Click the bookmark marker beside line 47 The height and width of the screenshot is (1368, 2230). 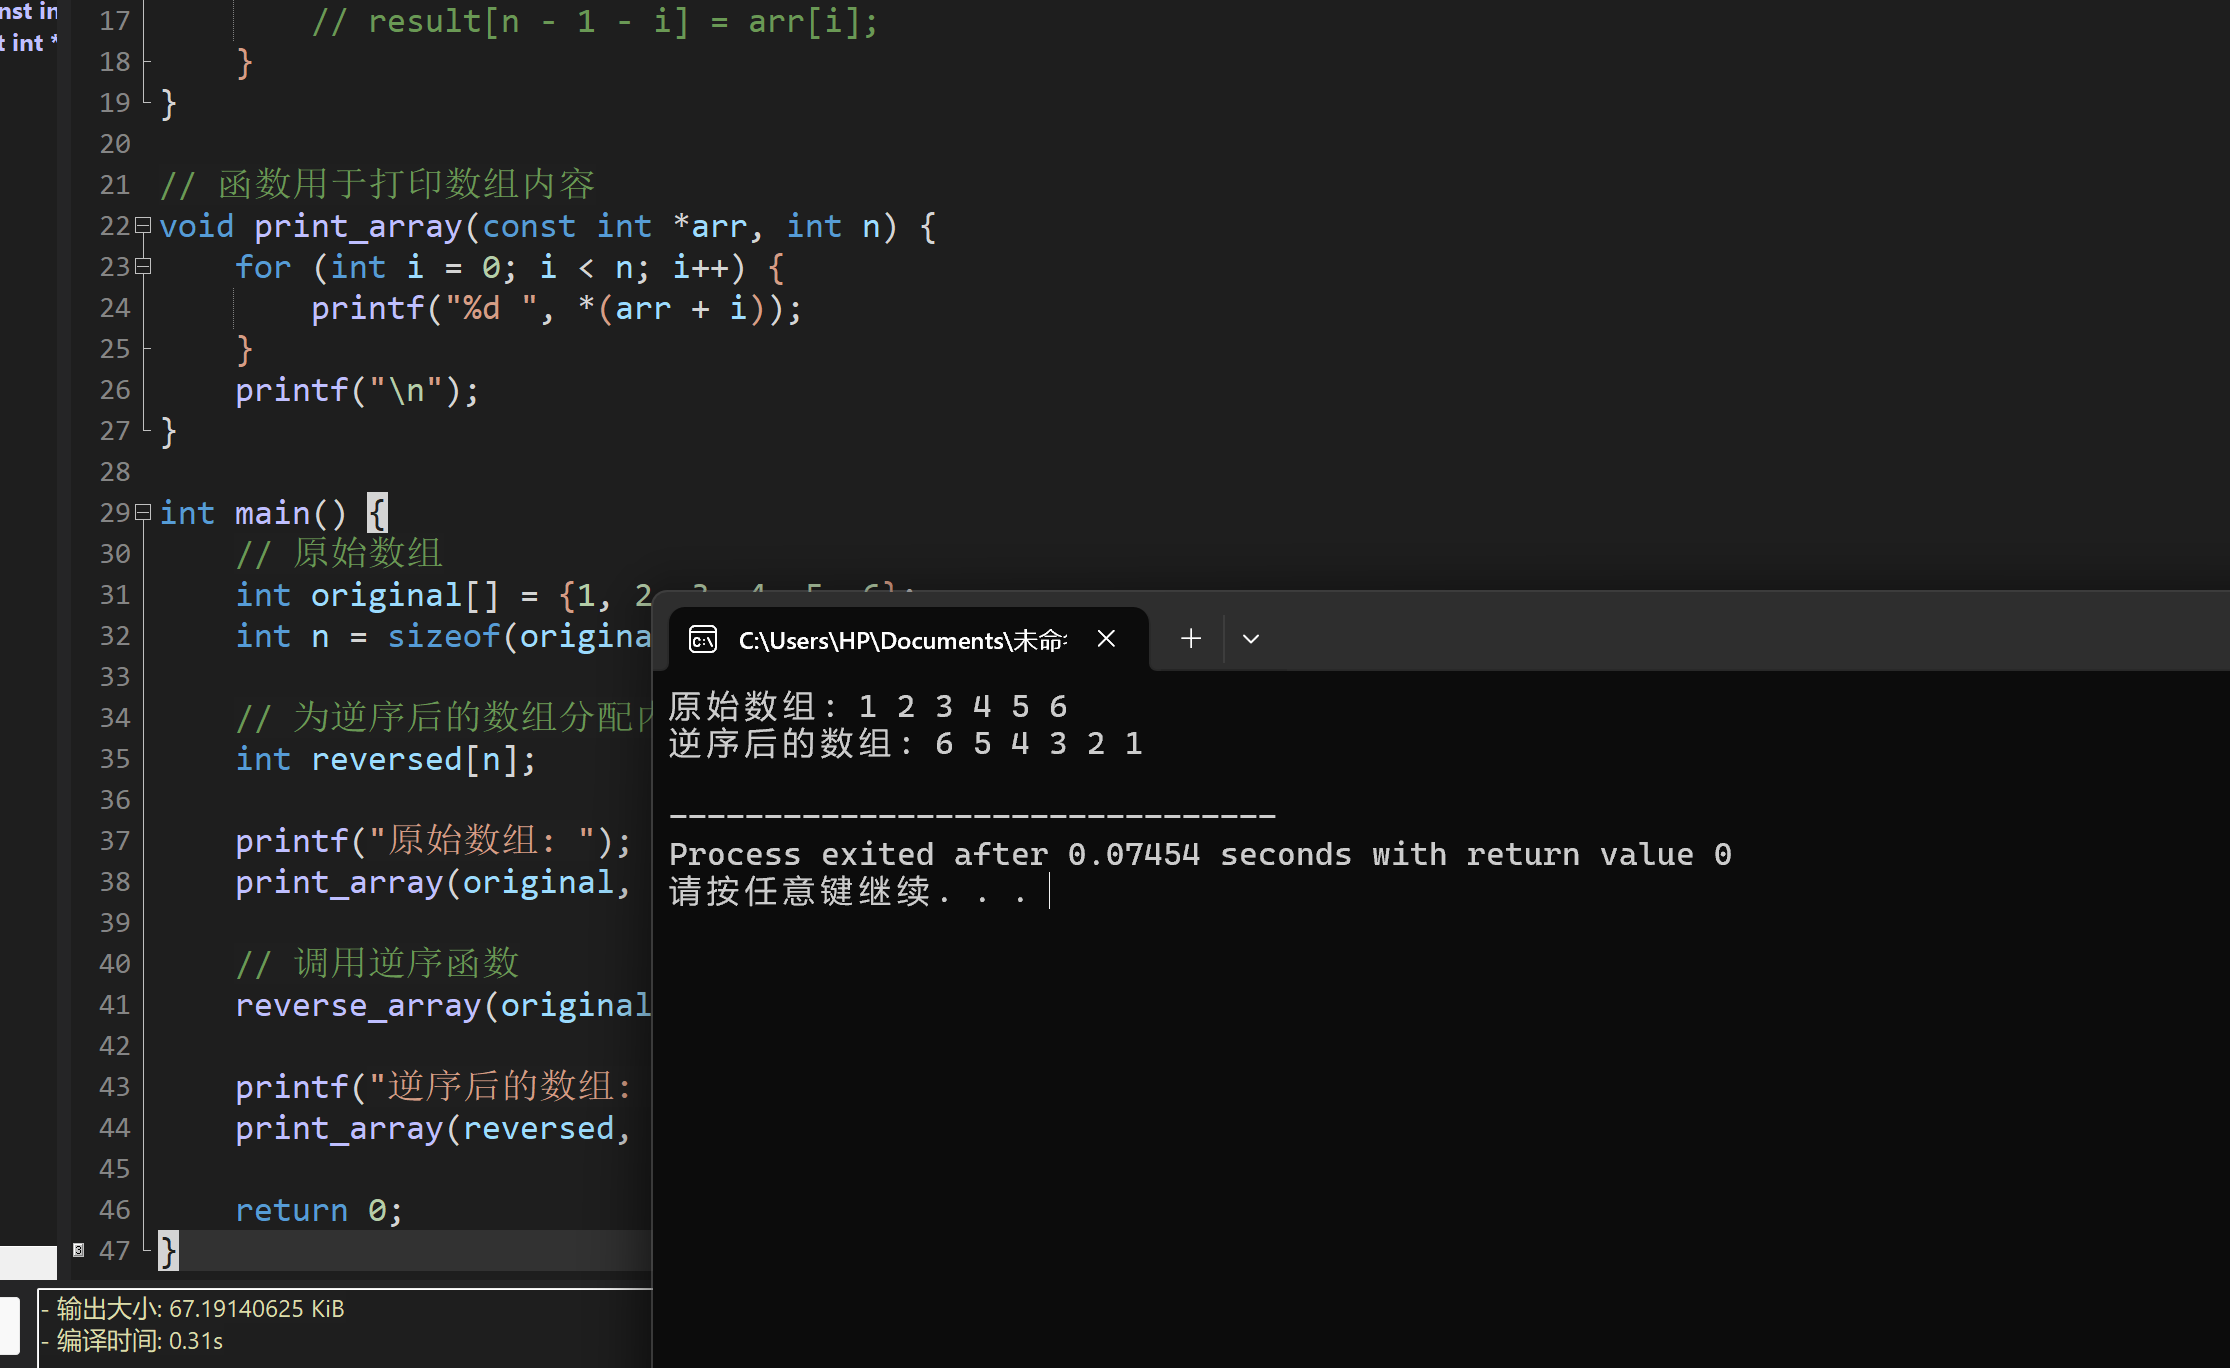click(x=78, y=1250)
